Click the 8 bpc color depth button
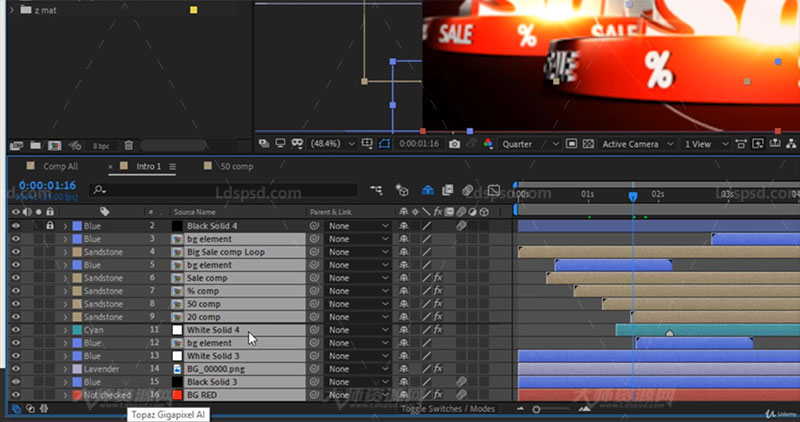800x422 pixels. (x=101, y=146)
